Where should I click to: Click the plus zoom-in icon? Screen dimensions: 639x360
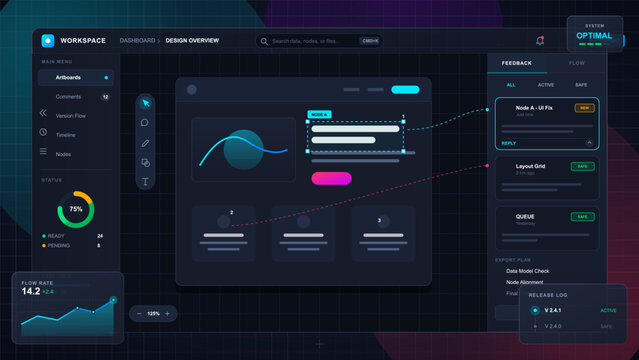coord(167,314)
